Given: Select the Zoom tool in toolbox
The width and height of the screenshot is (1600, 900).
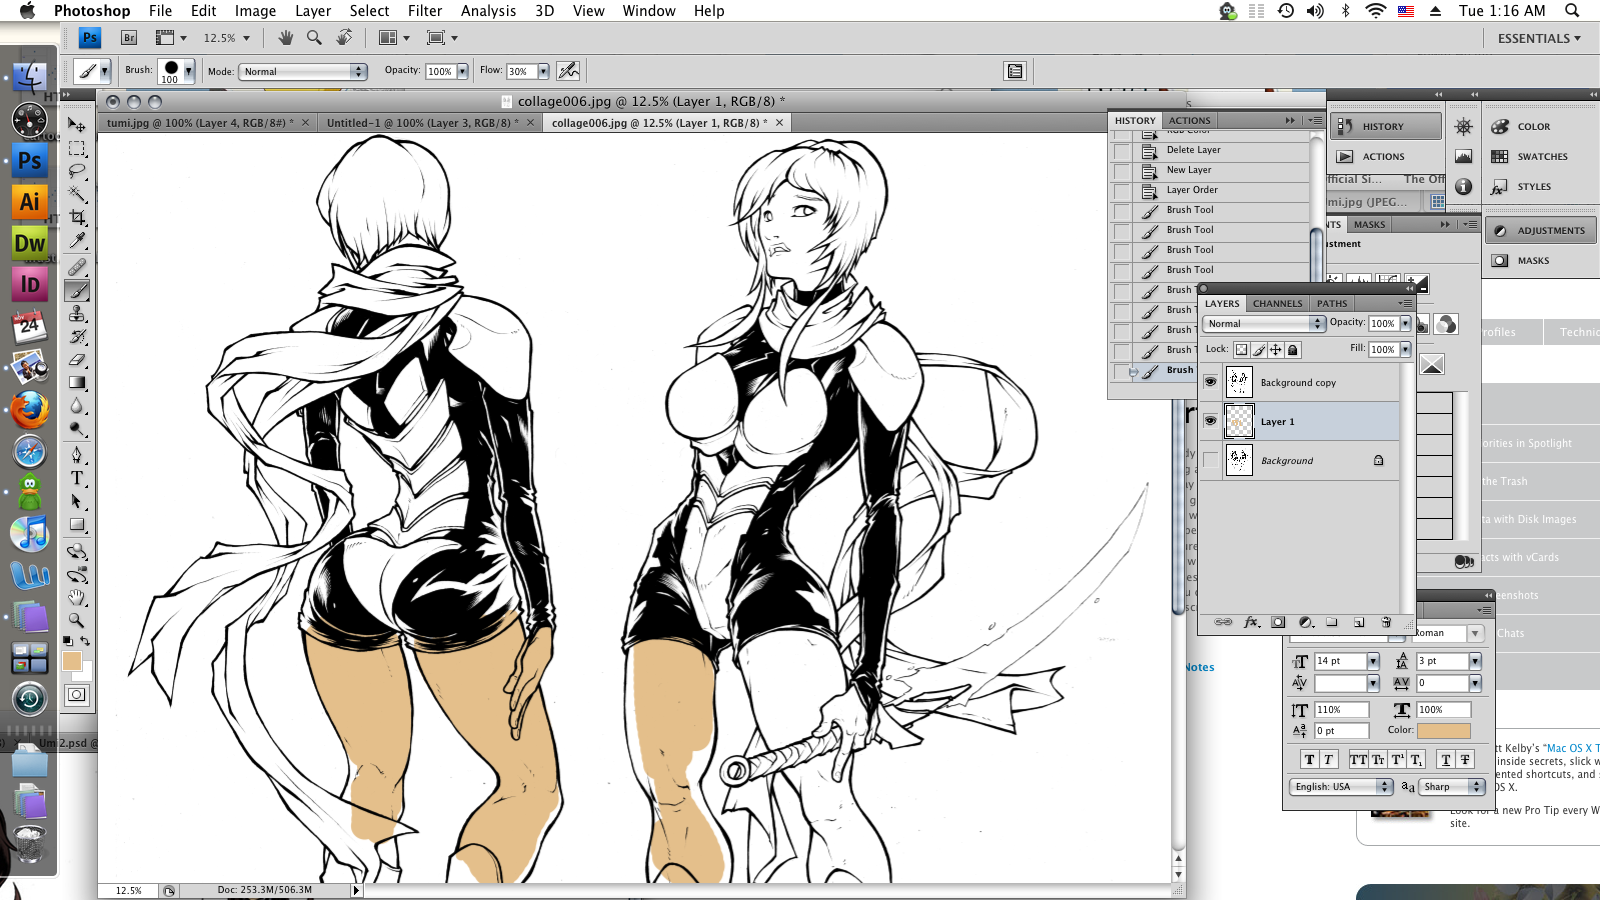Looking at the screenshot, I should point(77,620).
